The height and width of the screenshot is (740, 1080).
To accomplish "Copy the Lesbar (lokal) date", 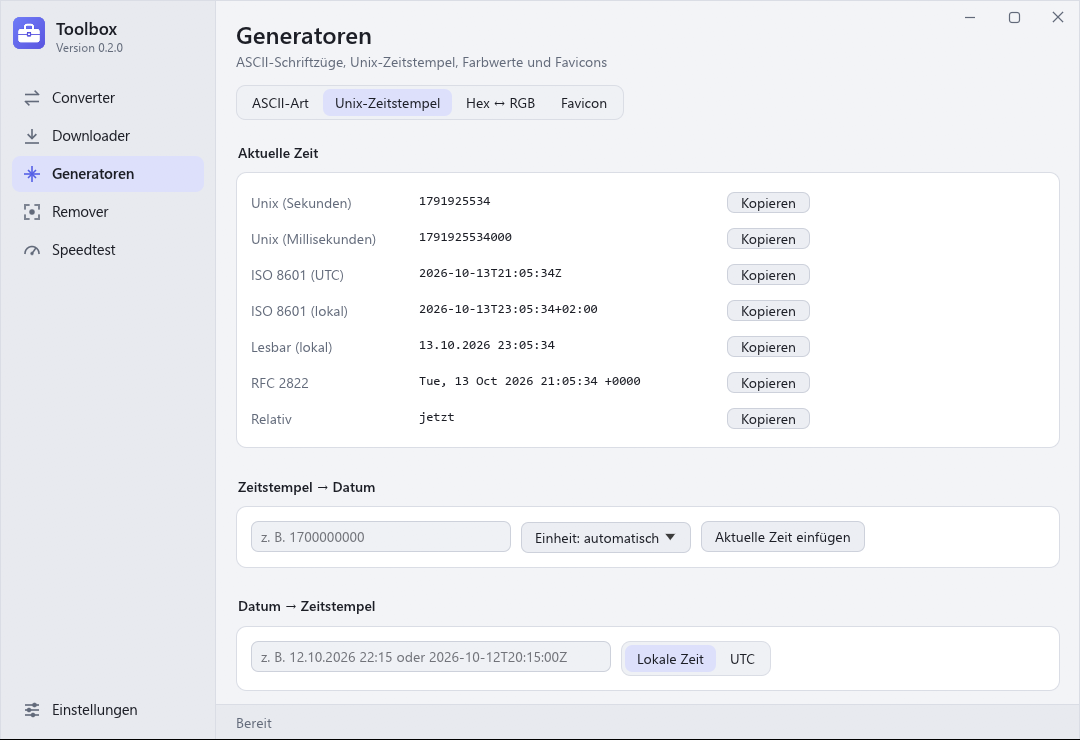I will 768,347.
